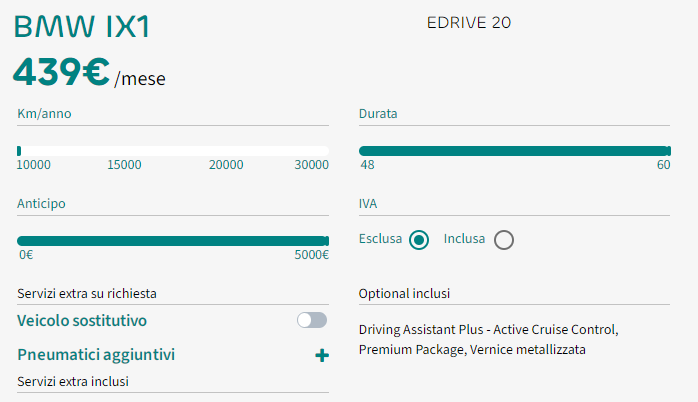Click the EDRIVE 20 version label
This screenshot has width=698, height=402.
469,22
